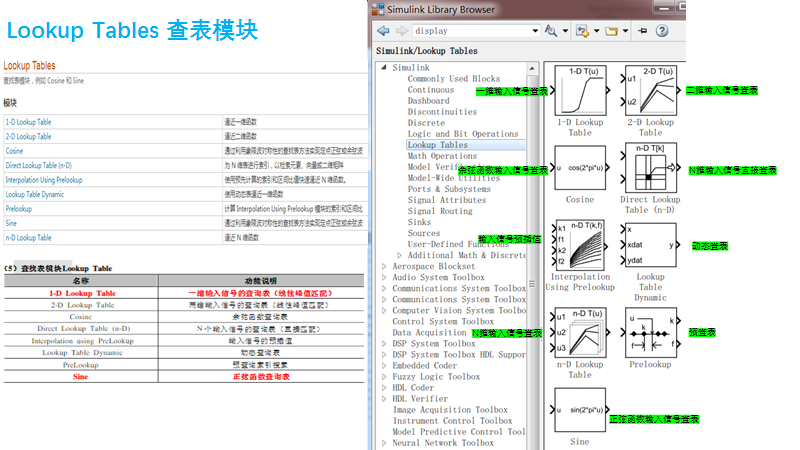The width and height of the screenshot is (800, 450).
Task: Expand the Audio System Toolbox node
Action: point(384,278)
